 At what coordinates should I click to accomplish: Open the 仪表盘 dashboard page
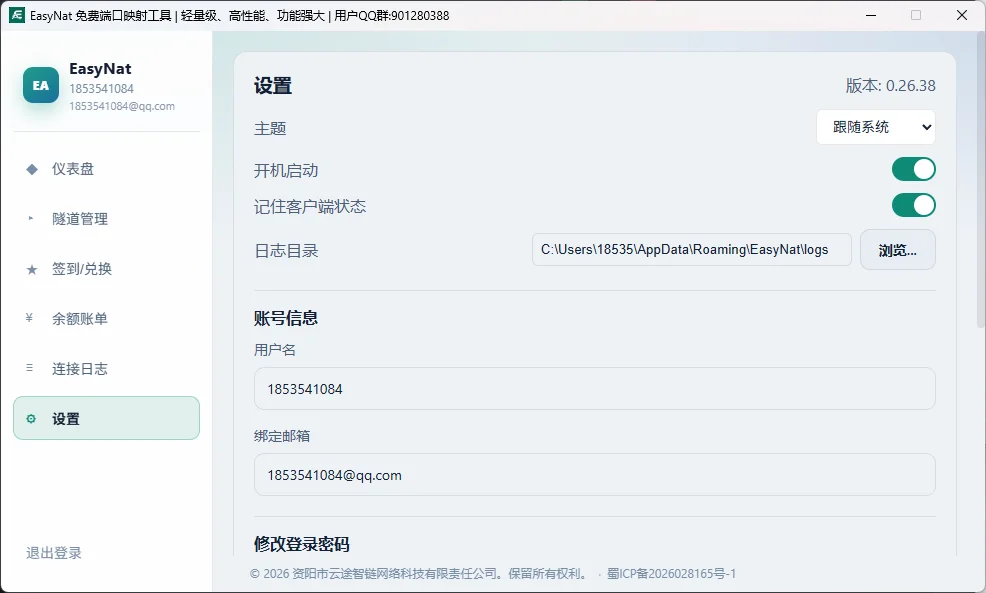106,169
